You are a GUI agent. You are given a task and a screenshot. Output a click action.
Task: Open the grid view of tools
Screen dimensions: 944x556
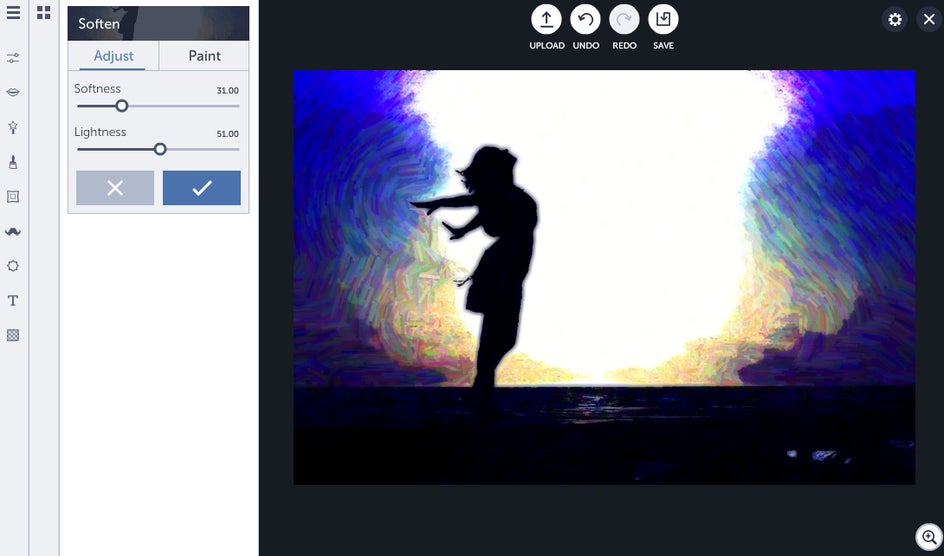coord(43,13)
